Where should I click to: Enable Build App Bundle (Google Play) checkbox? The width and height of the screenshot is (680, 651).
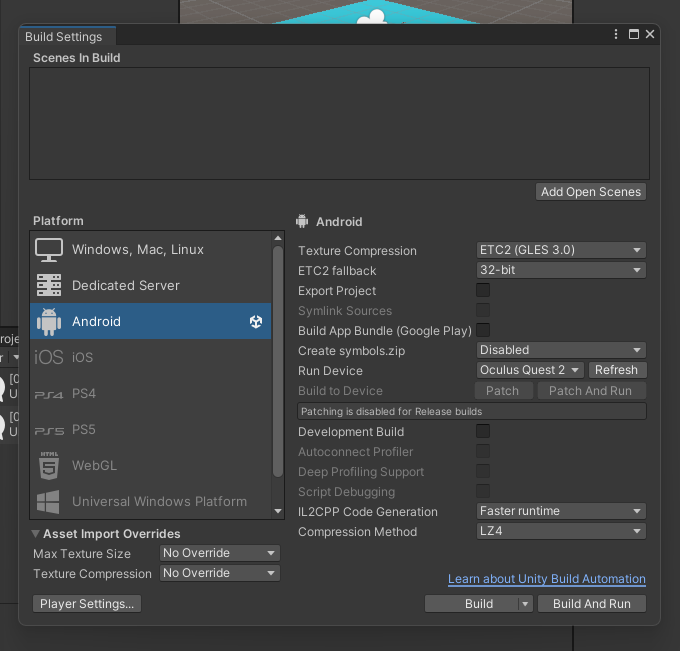(483, 330)
